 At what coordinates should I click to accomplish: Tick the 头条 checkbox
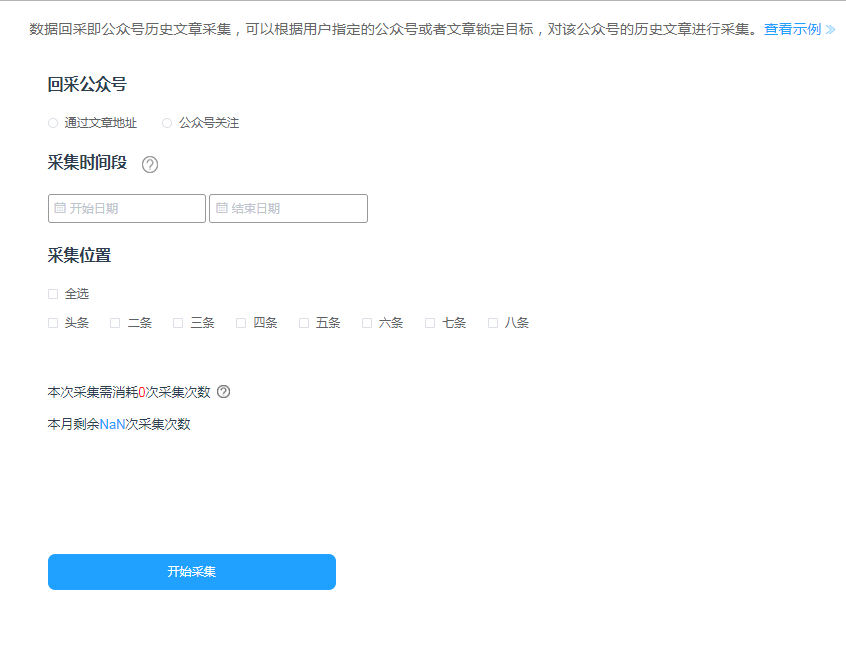tap(53, 323)
